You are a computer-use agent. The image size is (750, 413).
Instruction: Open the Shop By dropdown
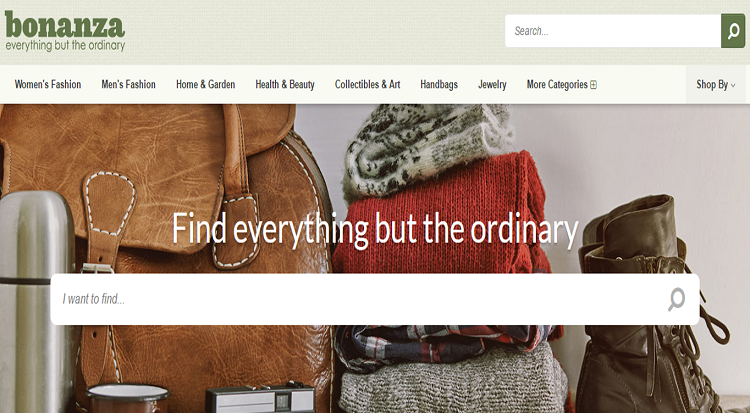pyautogui.click(x=716, y=85)
